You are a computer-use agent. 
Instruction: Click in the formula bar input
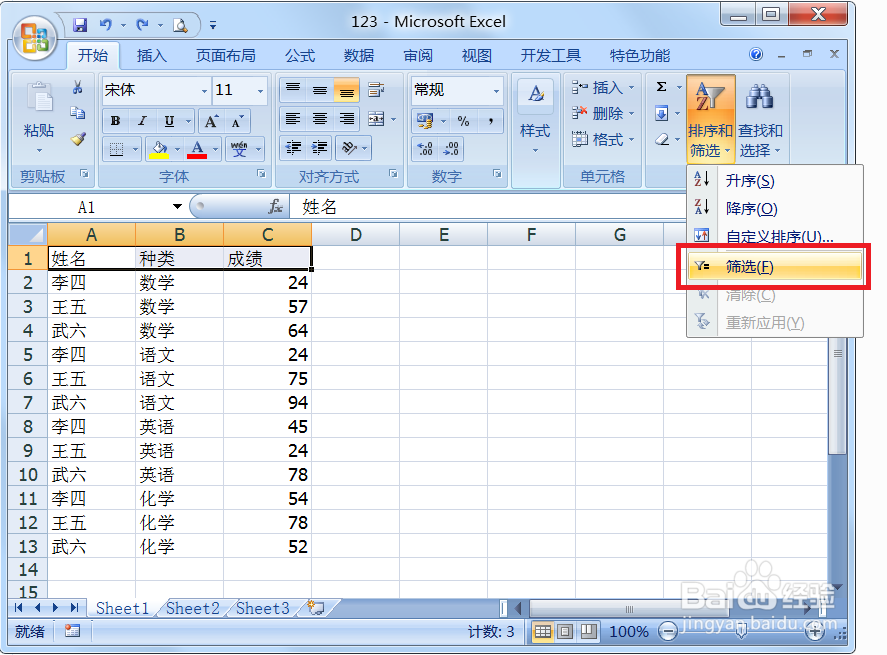486,207
